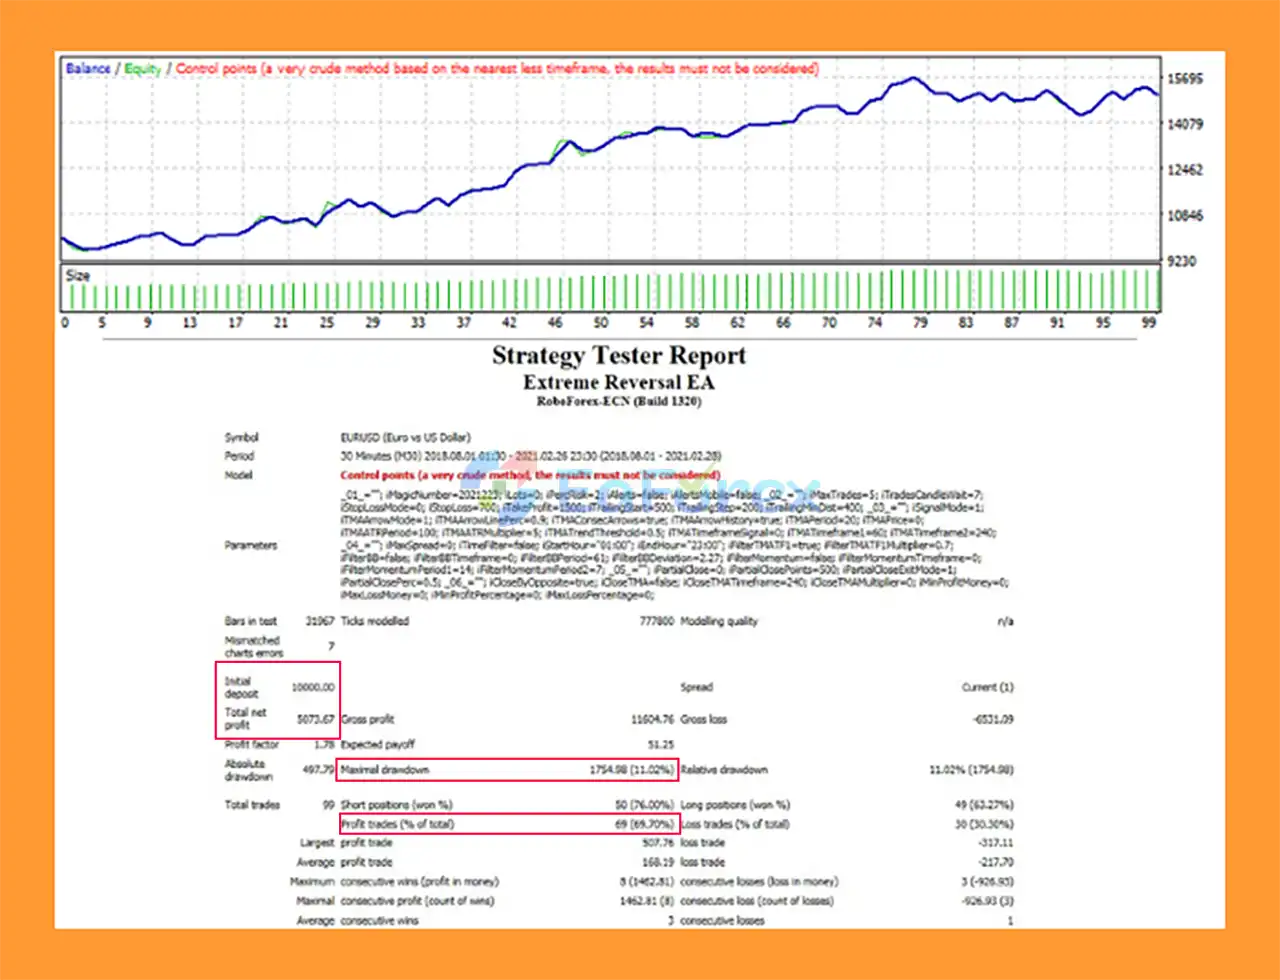Select the highlighted Maximal drawdown row

[508, 769]
